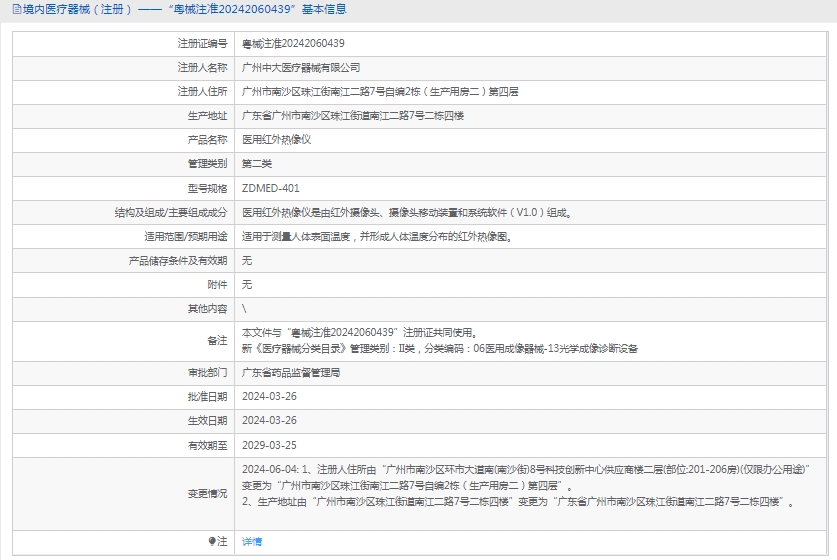Click product name 医用红外热像仪
Screen dimensions: 837x560
click(277, 140)
